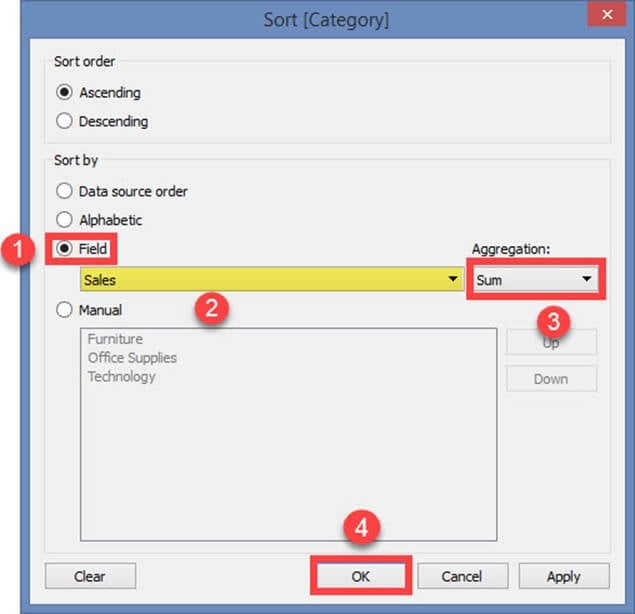Open the Sales field dropdown

[270, 281]
